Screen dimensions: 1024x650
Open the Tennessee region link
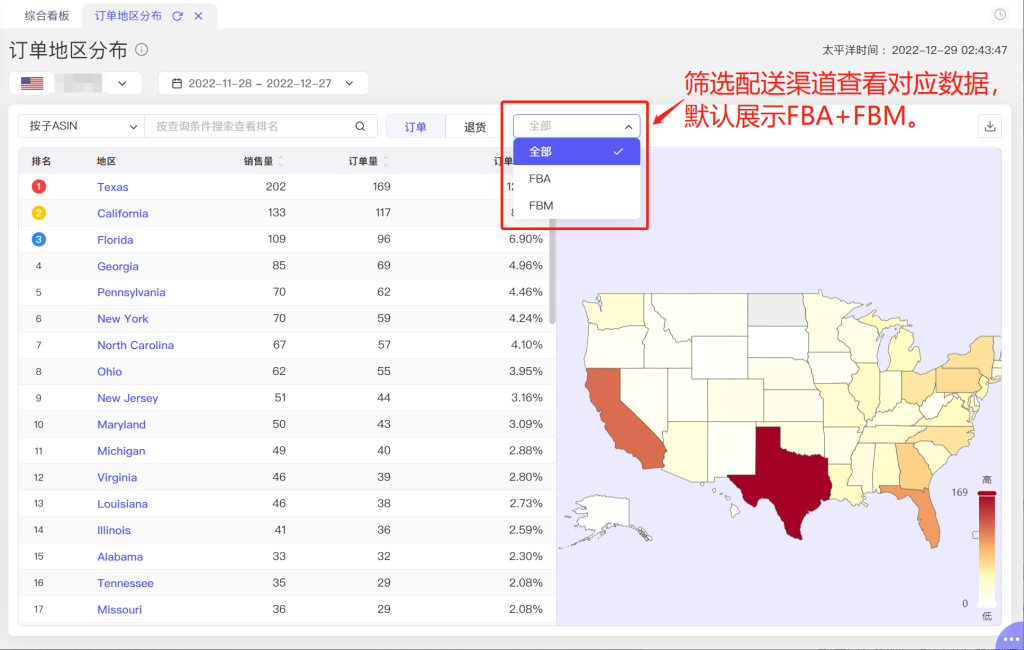point(125,583)
